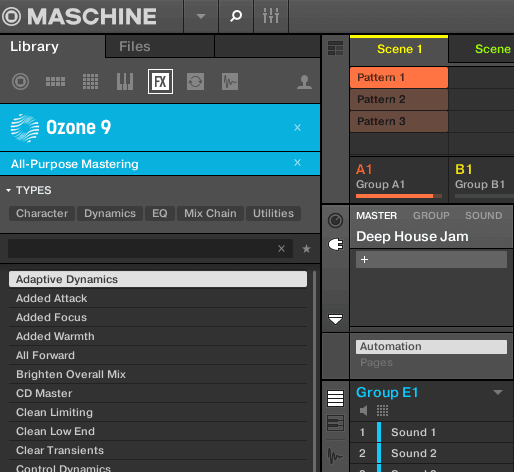Toggle favorites star filter

pos(306,249)
